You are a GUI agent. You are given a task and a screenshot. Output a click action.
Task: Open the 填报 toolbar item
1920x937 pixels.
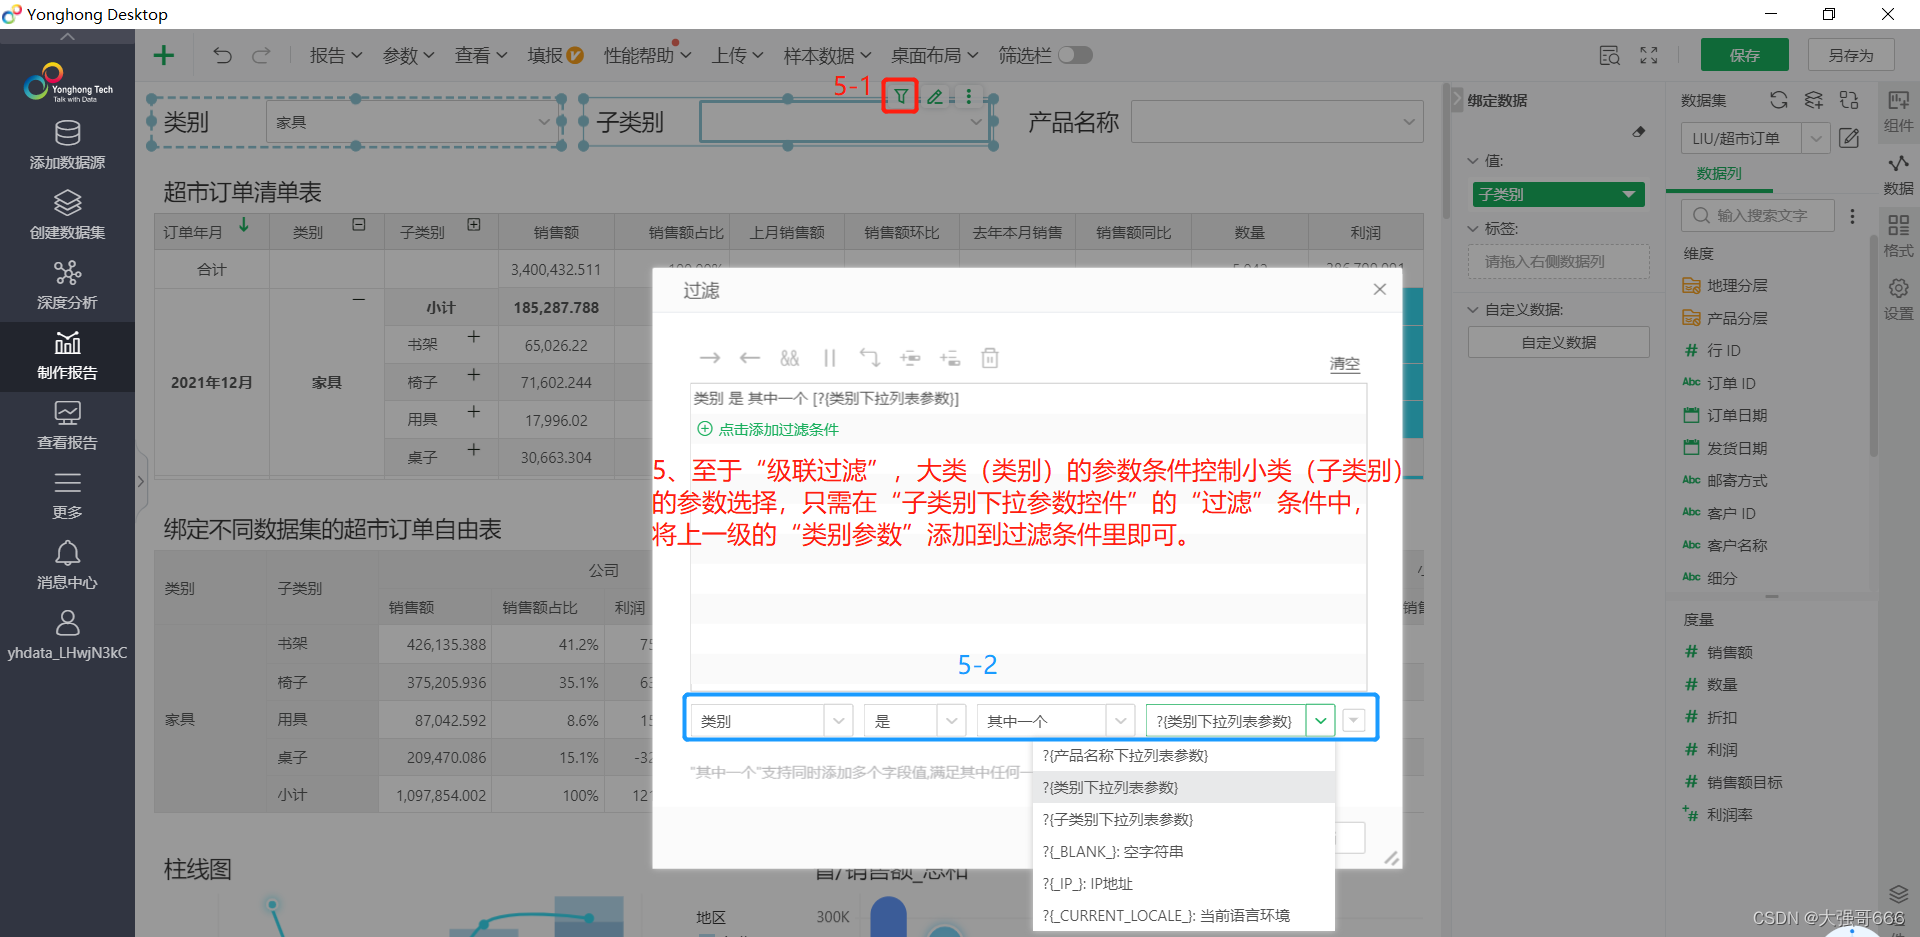click(556, 56)
